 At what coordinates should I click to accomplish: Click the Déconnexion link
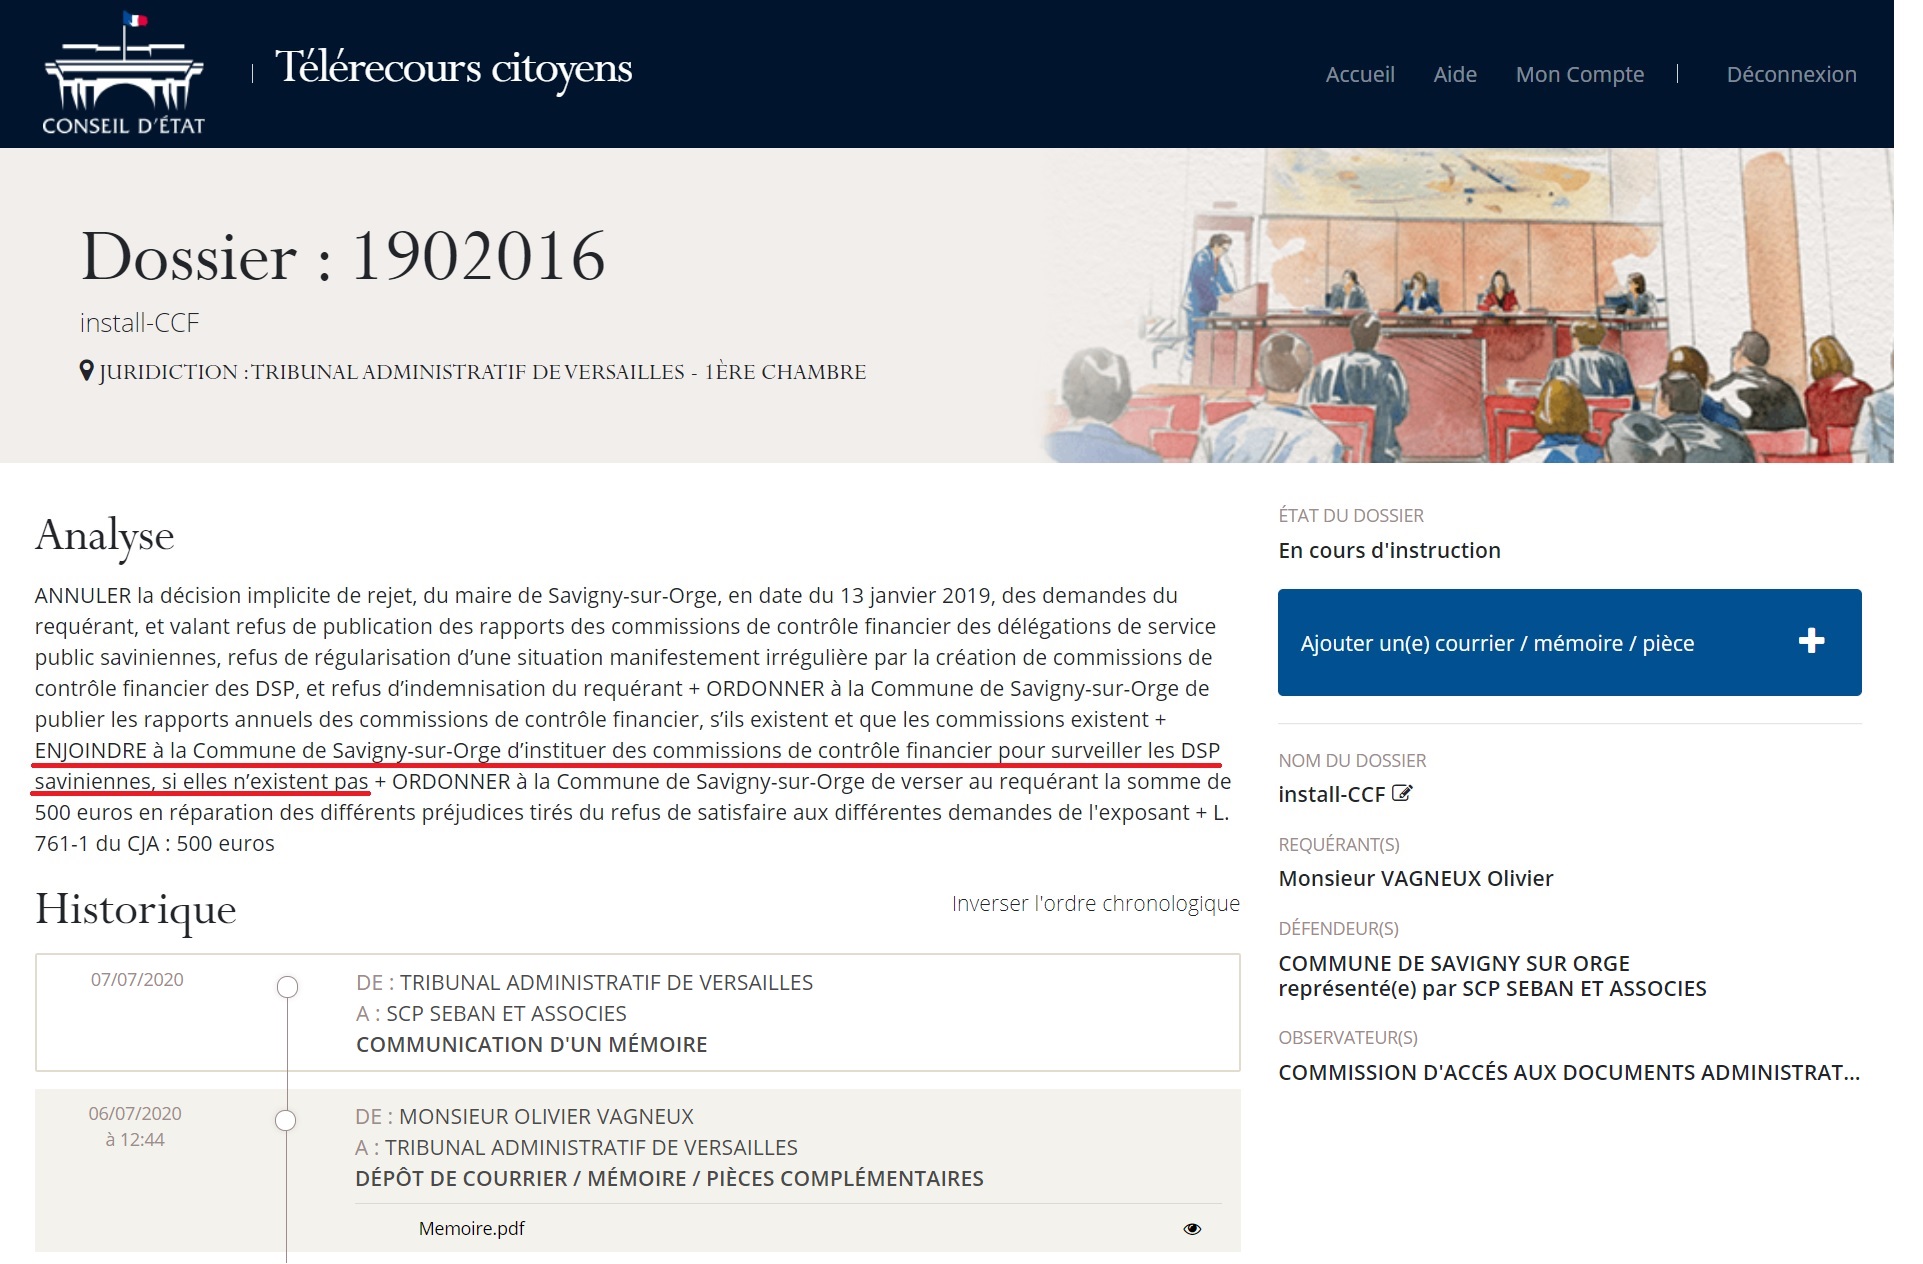click(x=1791, y=74)
